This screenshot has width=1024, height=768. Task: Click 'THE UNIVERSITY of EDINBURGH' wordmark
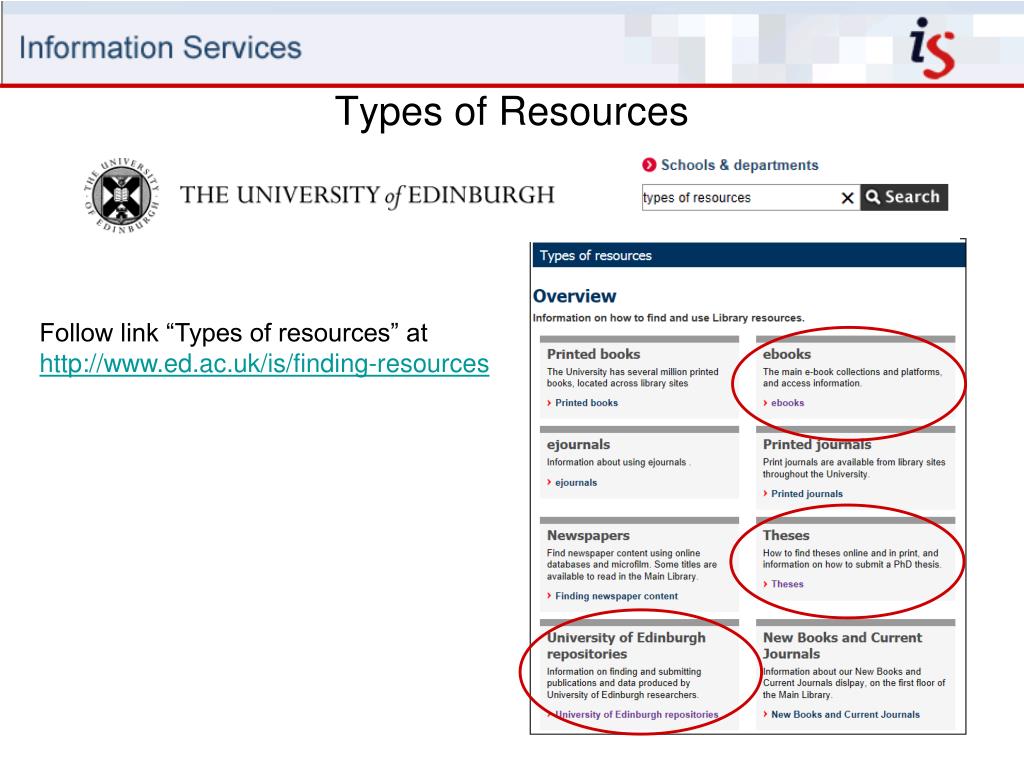click(x=367, y=195)
